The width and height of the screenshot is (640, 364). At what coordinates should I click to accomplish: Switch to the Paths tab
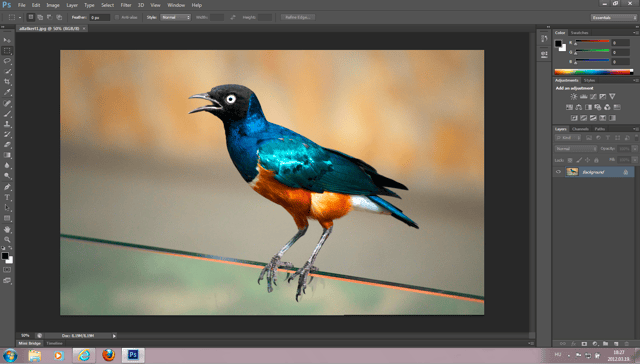point(599,129)
